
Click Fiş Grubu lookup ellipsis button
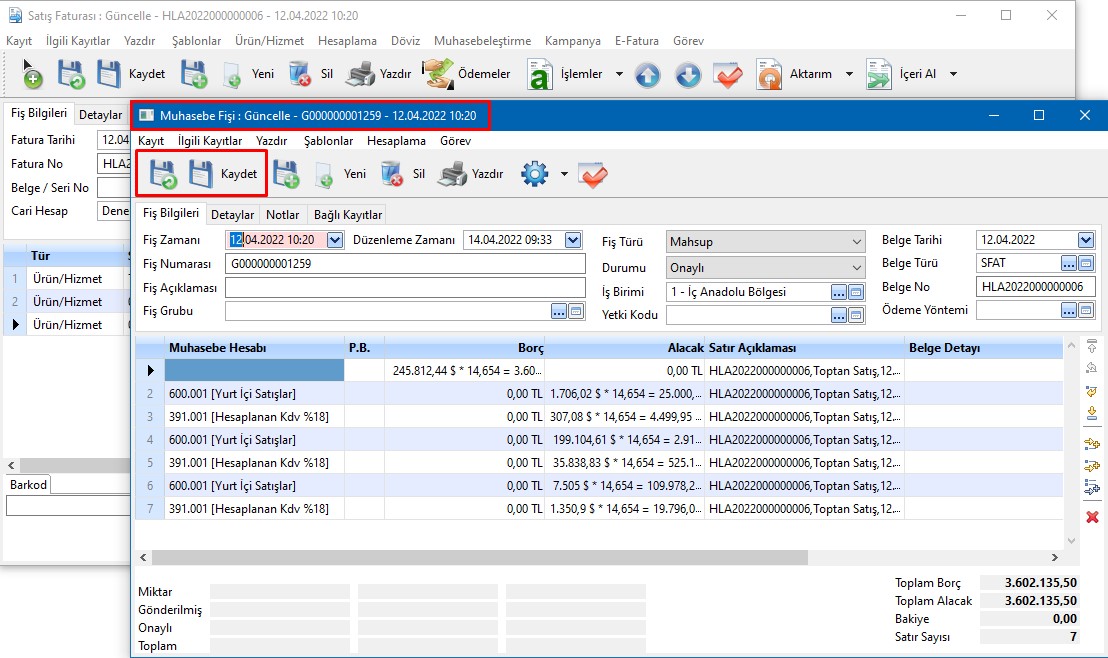click(x=559, y=311)
